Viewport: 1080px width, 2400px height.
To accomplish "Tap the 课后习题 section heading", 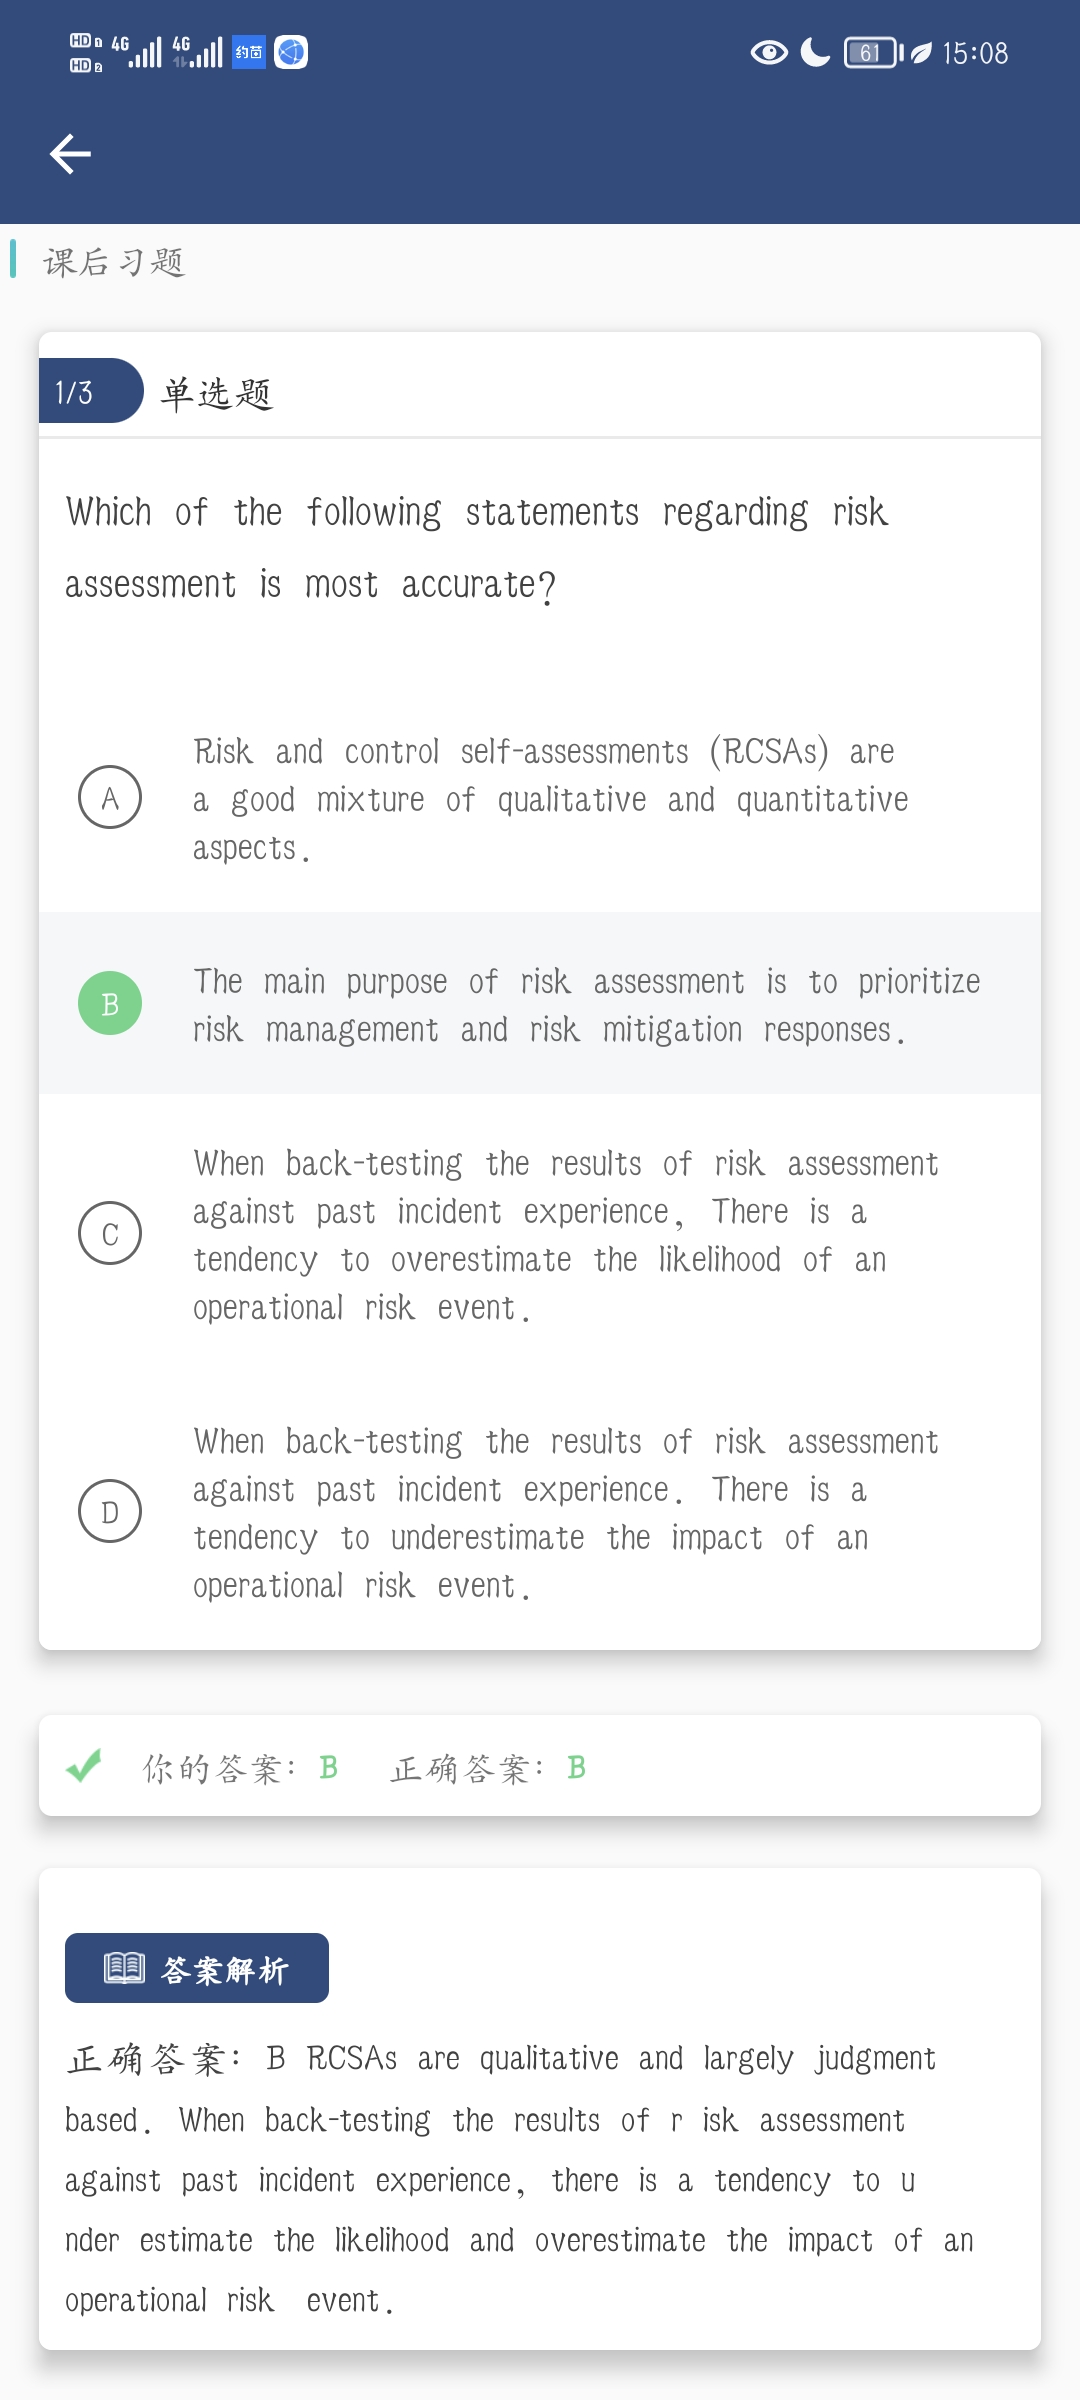I will [x=114, y=262].
